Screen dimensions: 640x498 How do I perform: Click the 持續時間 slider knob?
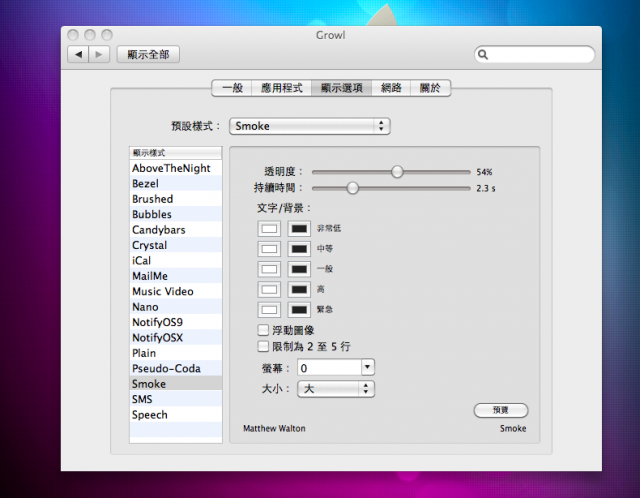(353, 188)
